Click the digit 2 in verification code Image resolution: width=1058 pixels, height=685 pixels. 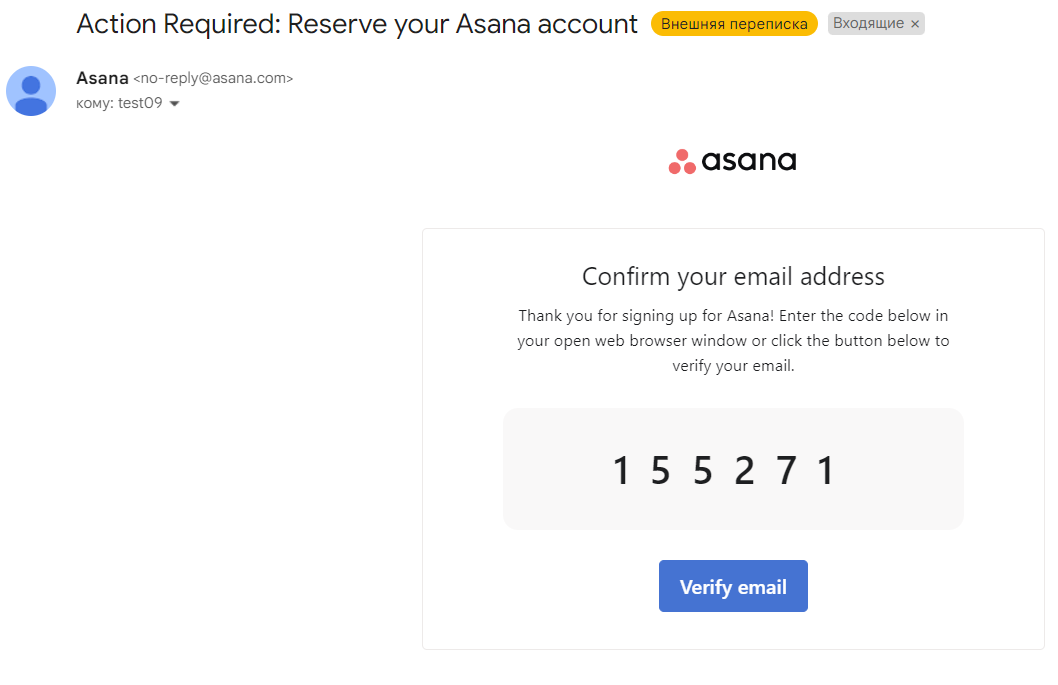coord(744,470)
